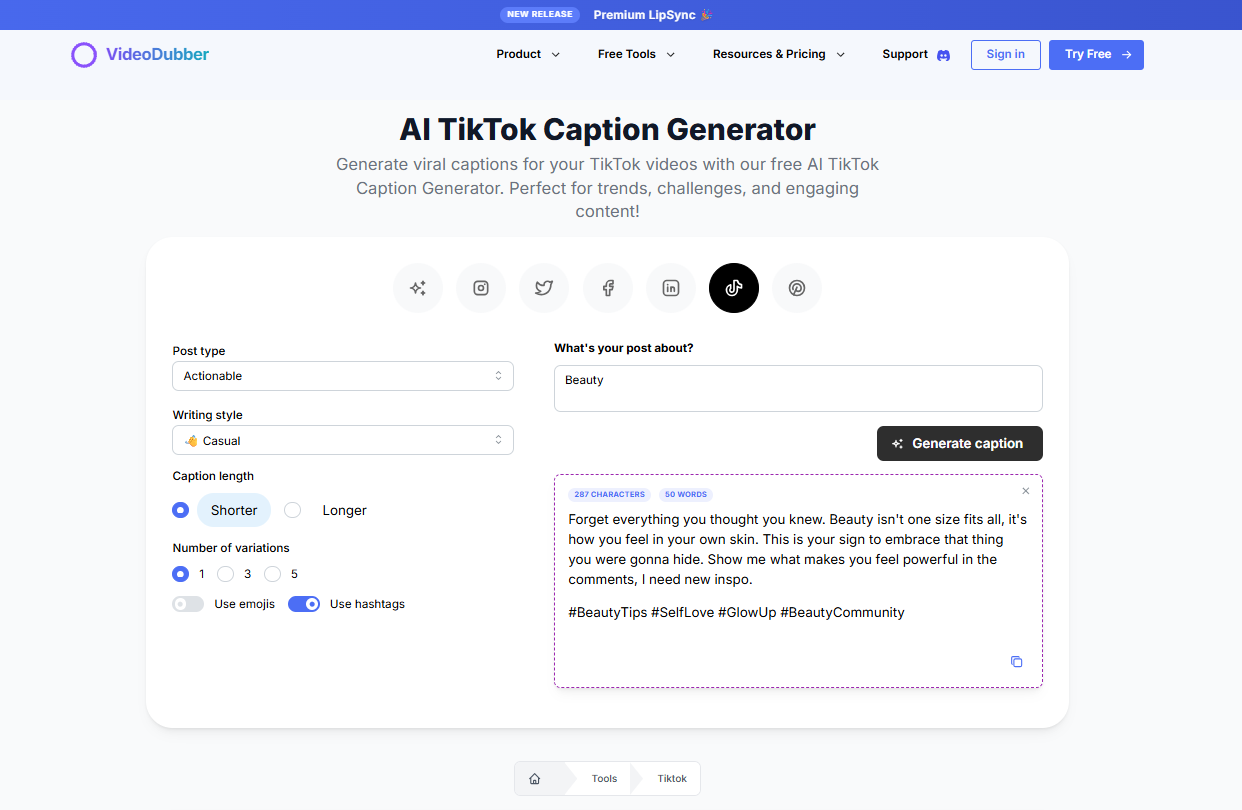
Task: Select the Instagram platform icon
Action: [481, 288]
